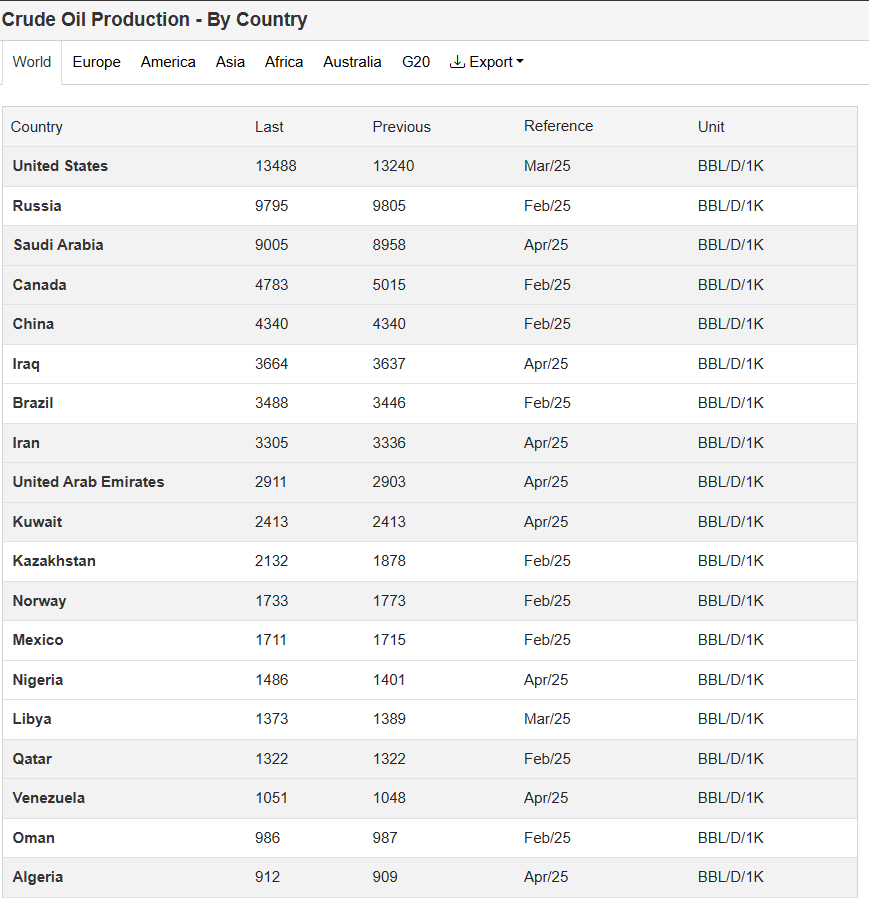Open the Export dropdown menu
The height and width of the screenshot is (898, 869).
tap(486, 62)
